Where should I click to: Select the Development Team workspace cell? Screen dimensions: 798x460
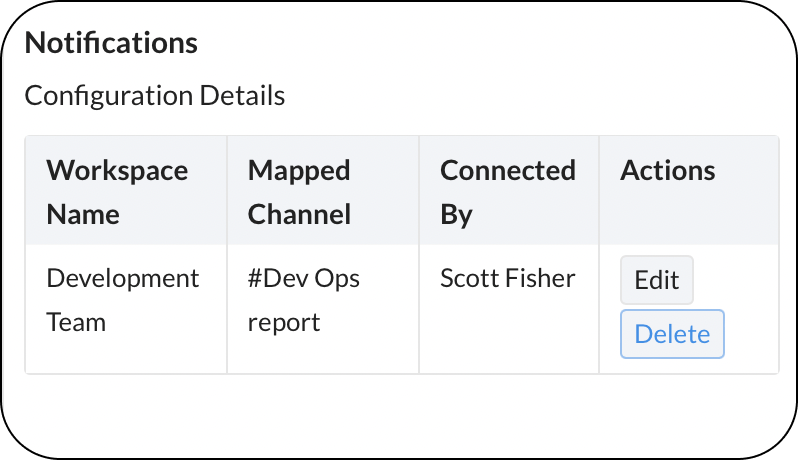[x=123, y=300]
